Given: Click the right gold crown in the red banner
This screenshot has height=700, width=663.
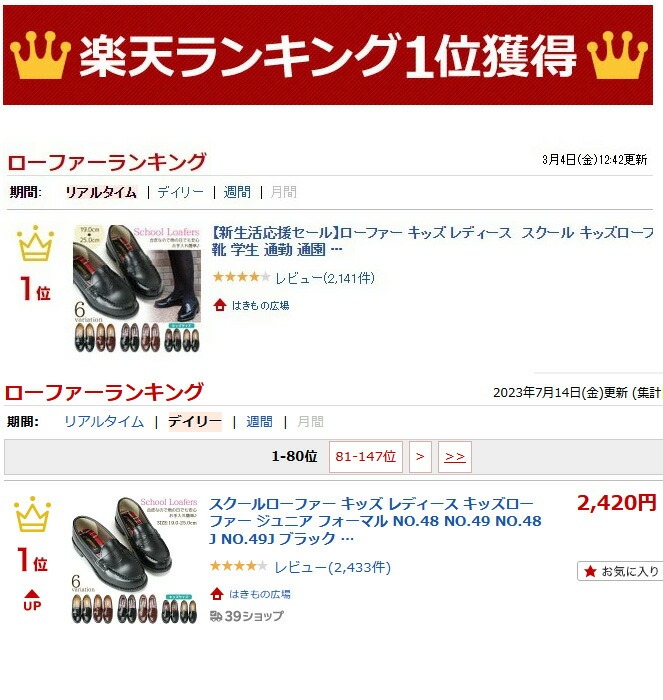Looking at the screenshot, I should (x=617, y=55).
